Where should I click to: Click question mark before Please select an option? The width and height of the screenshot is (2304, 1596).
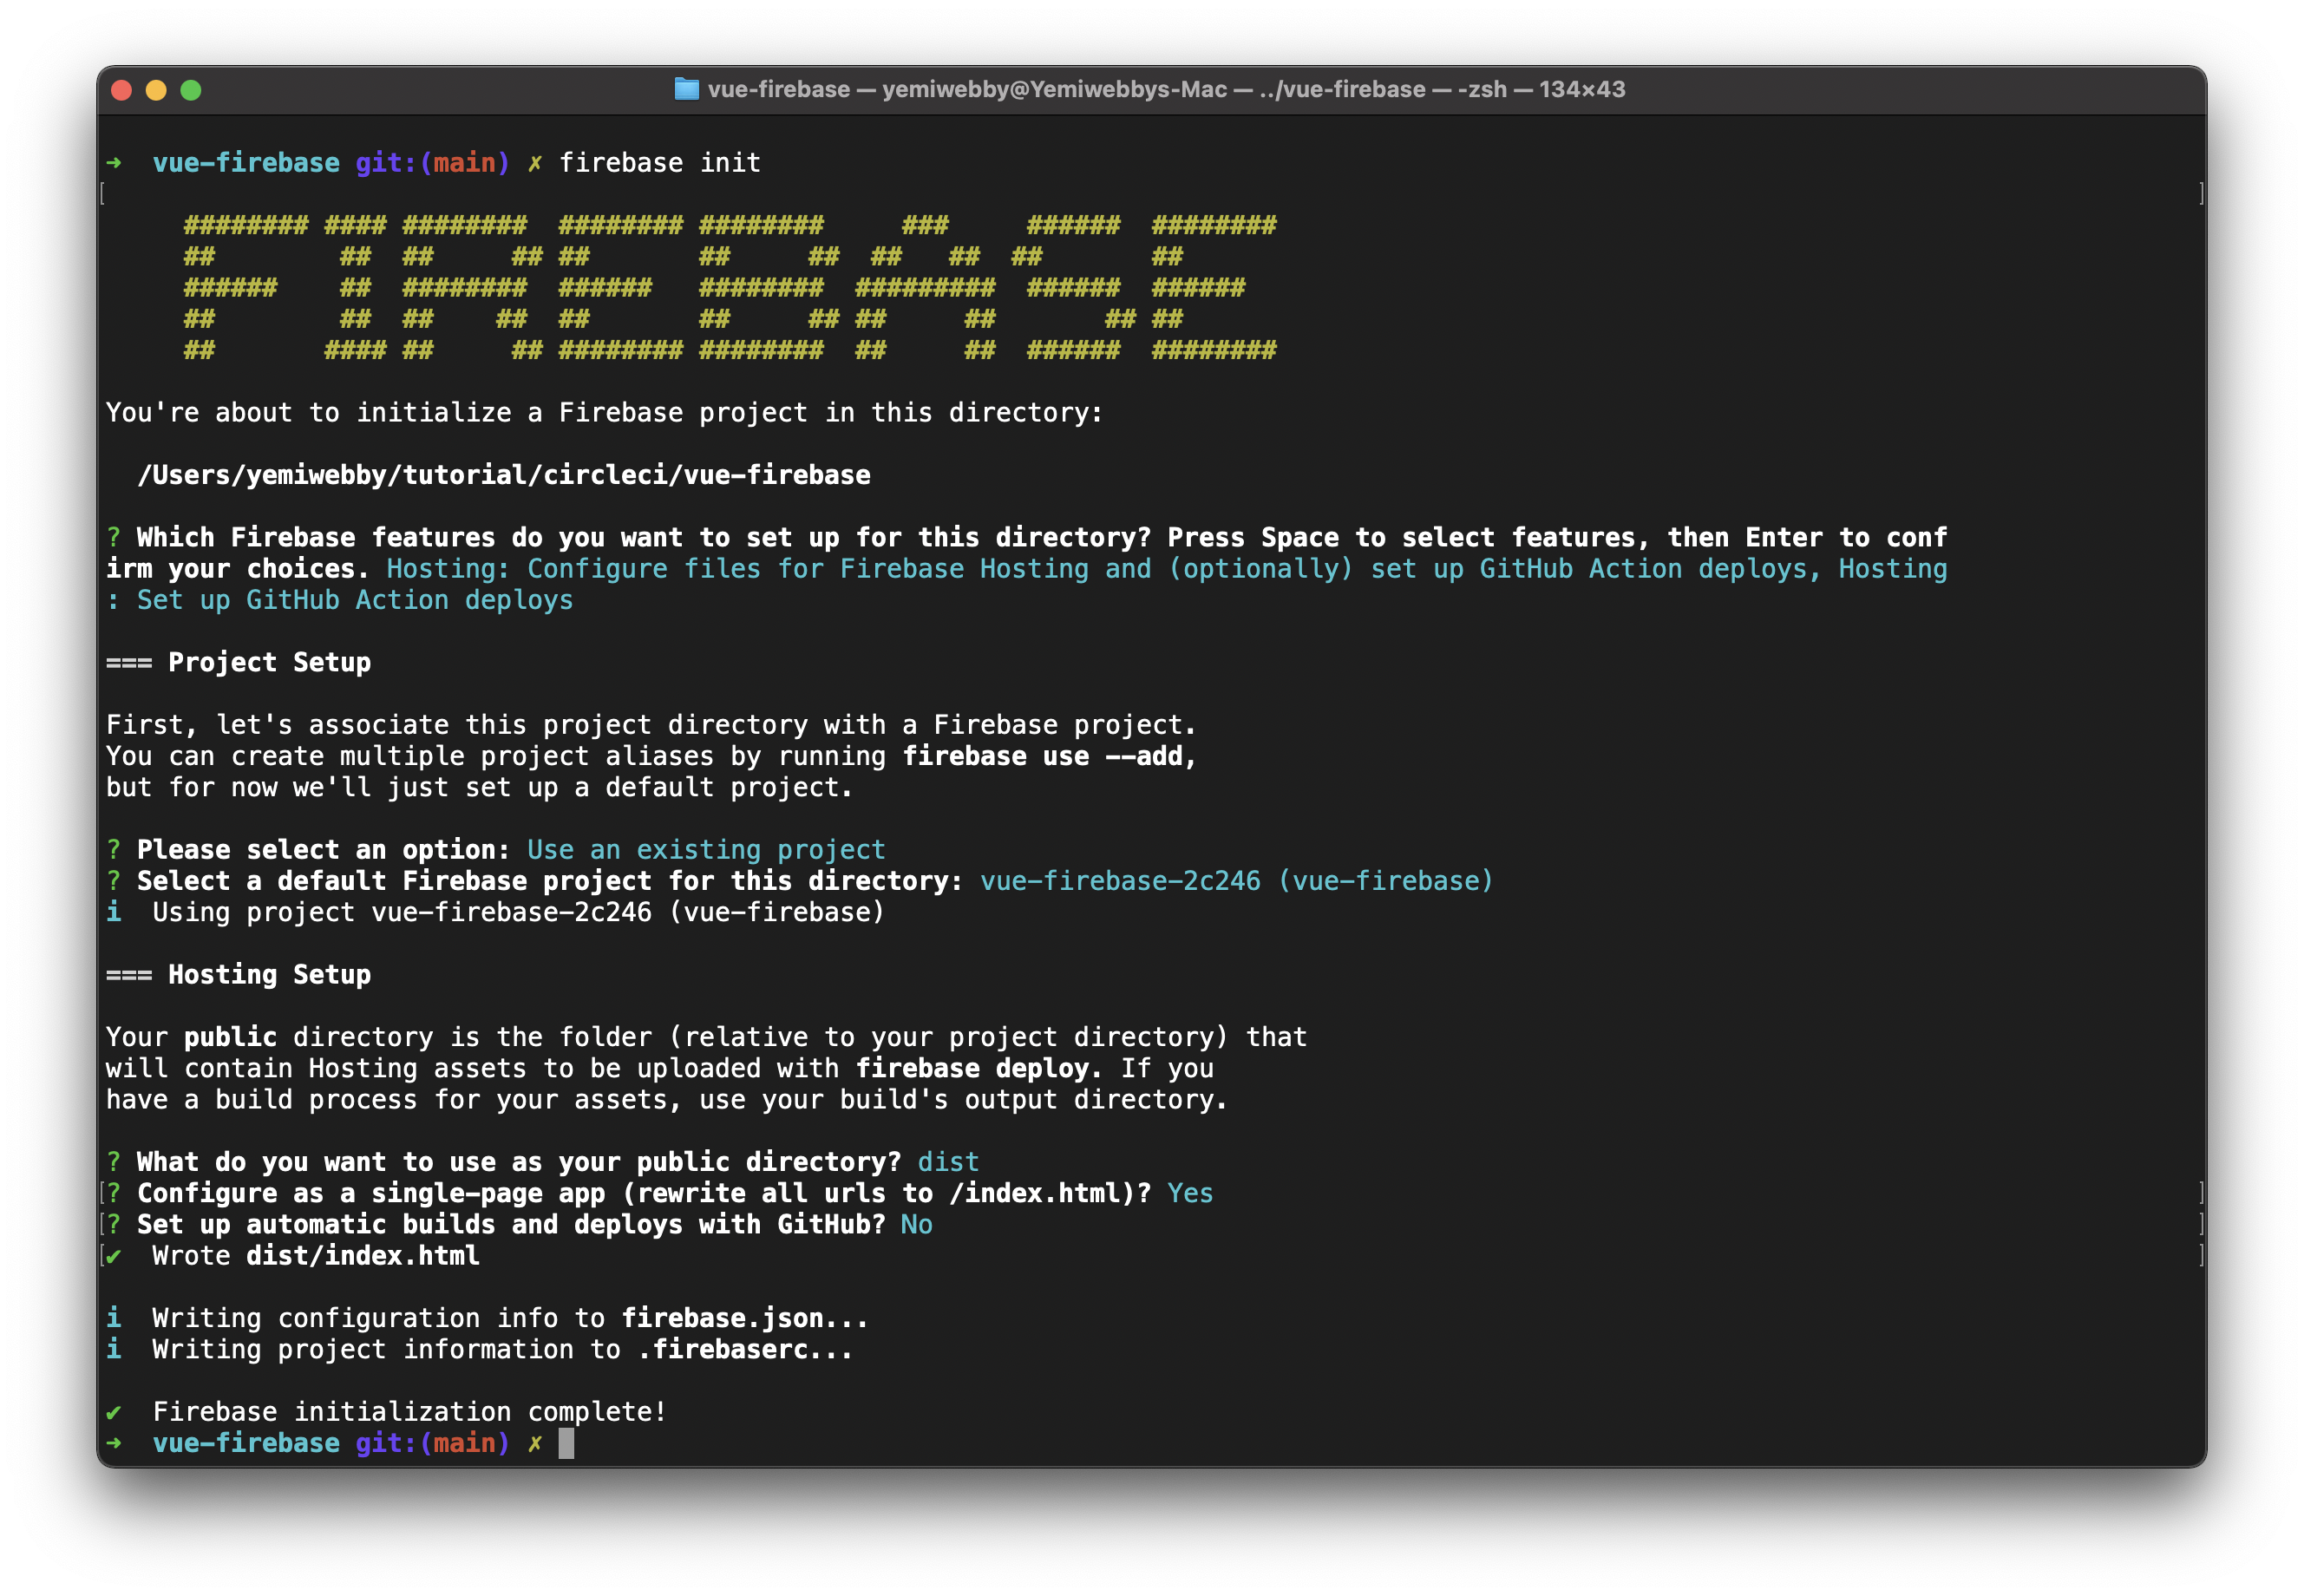click(x=114, y=850)
